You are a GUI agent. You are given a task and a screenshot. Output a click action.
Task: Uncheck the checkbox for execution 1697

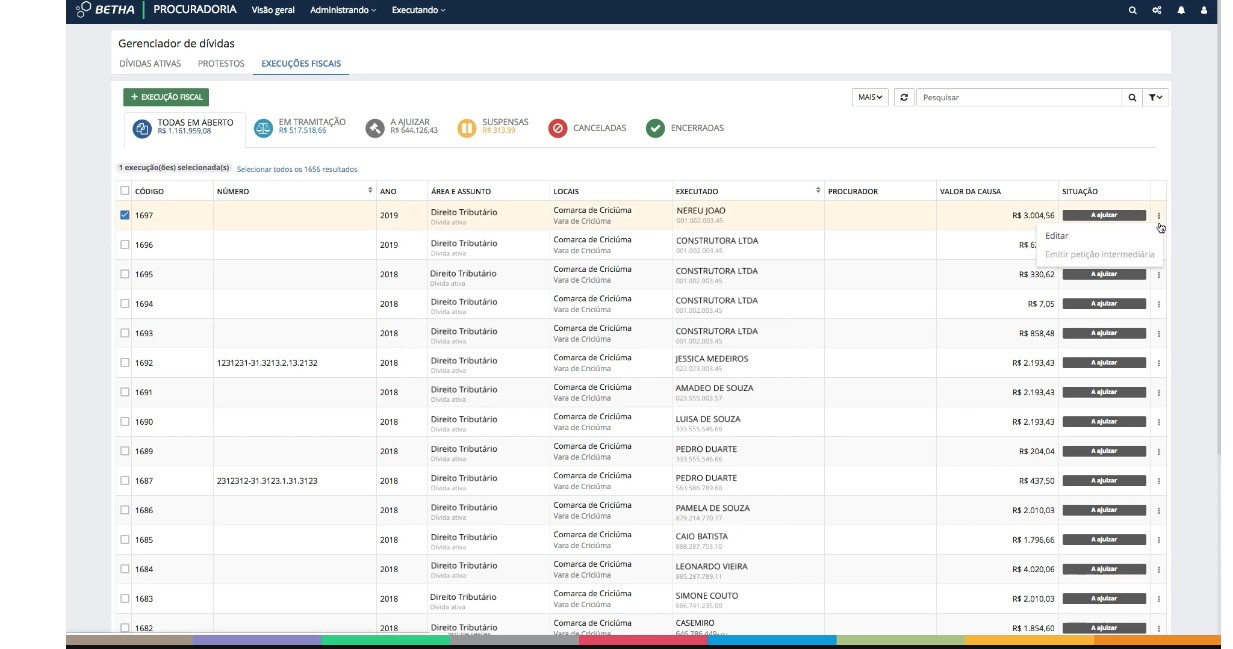click(x=125, y=215)
